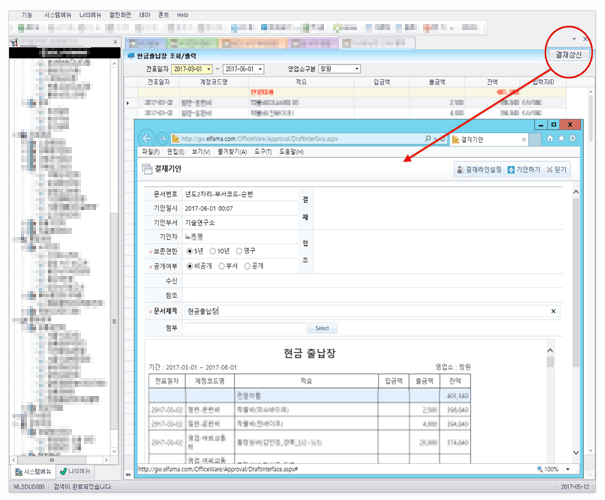
Task: Open the 시스템메뉴 menu
Action: (57, 15)
